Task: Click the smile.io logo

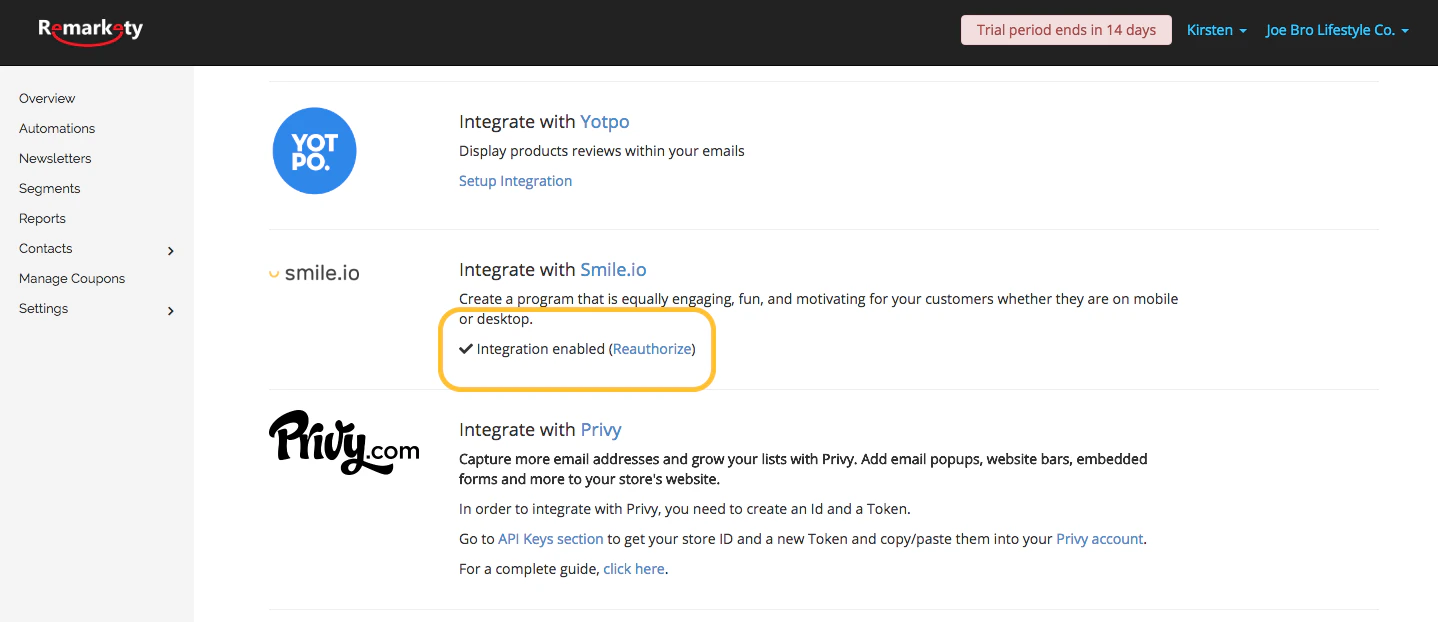Action: coord(314,272)
